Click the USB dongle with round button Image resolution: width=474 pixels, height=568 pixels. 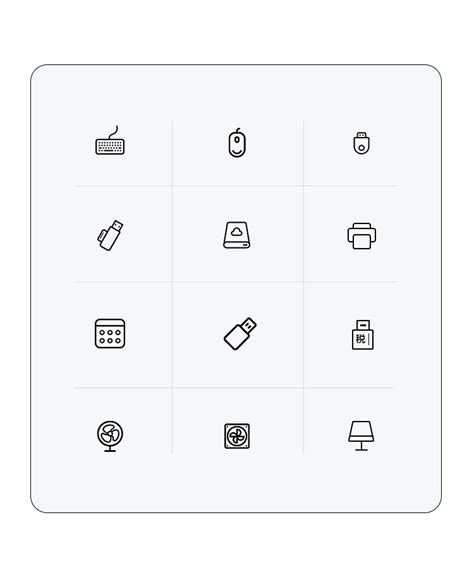(x=361, y=143)
